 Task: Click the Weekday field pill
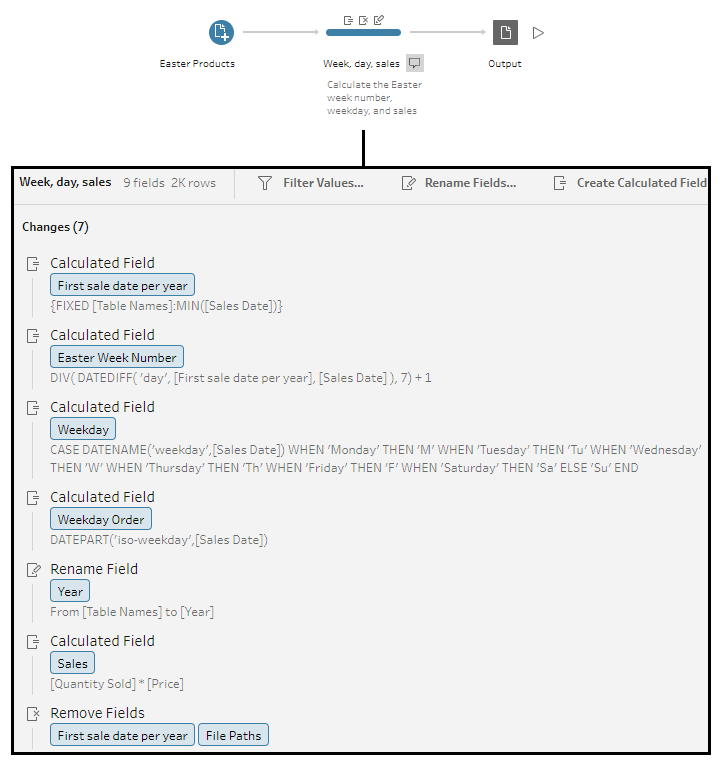click(x=83, y=429)
